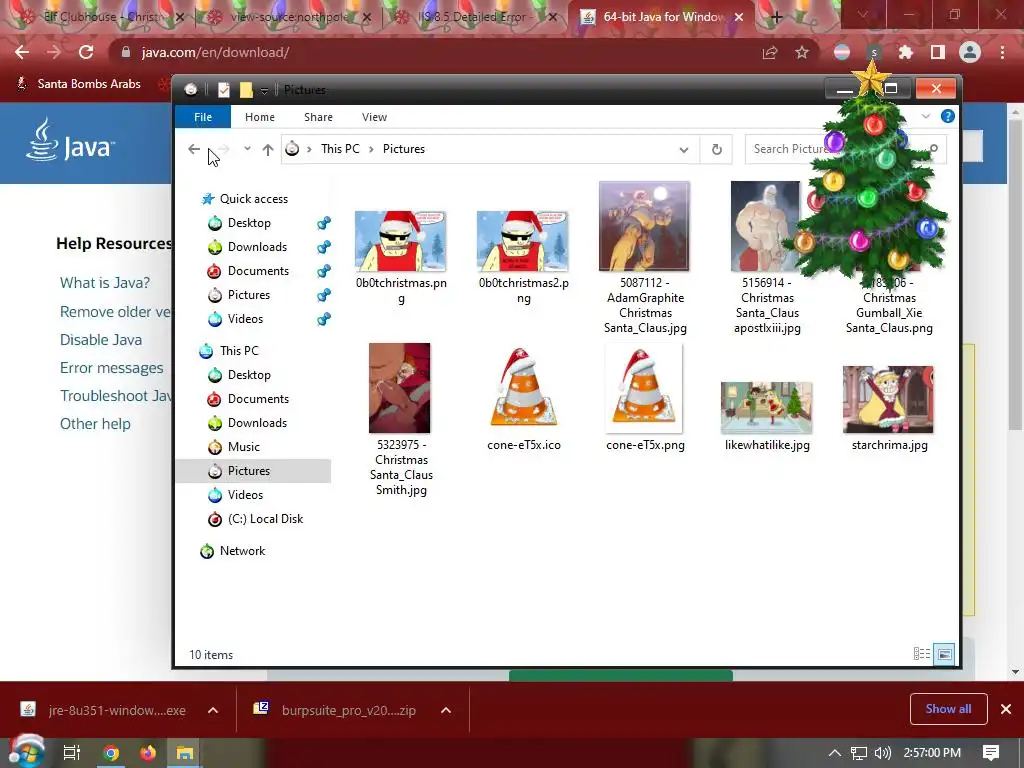Open Desktop under Quick access

249,223
